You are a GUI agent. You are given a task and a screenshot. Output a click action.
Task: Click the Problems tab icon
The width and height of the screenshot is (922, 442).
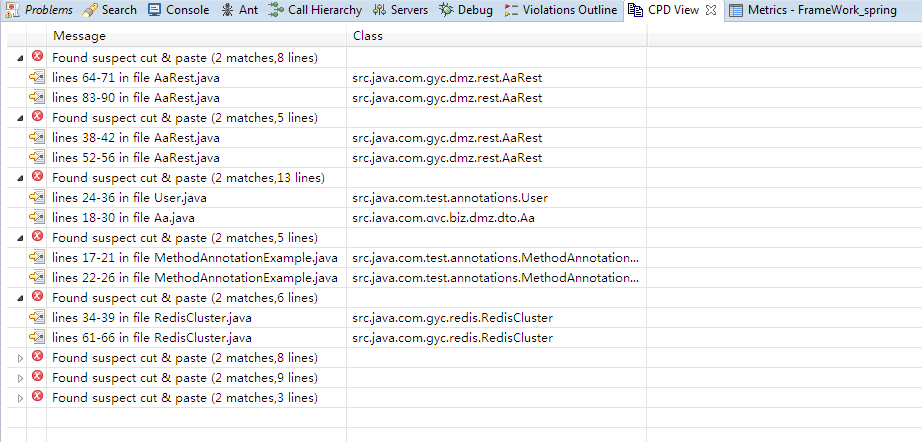(11, 10)
